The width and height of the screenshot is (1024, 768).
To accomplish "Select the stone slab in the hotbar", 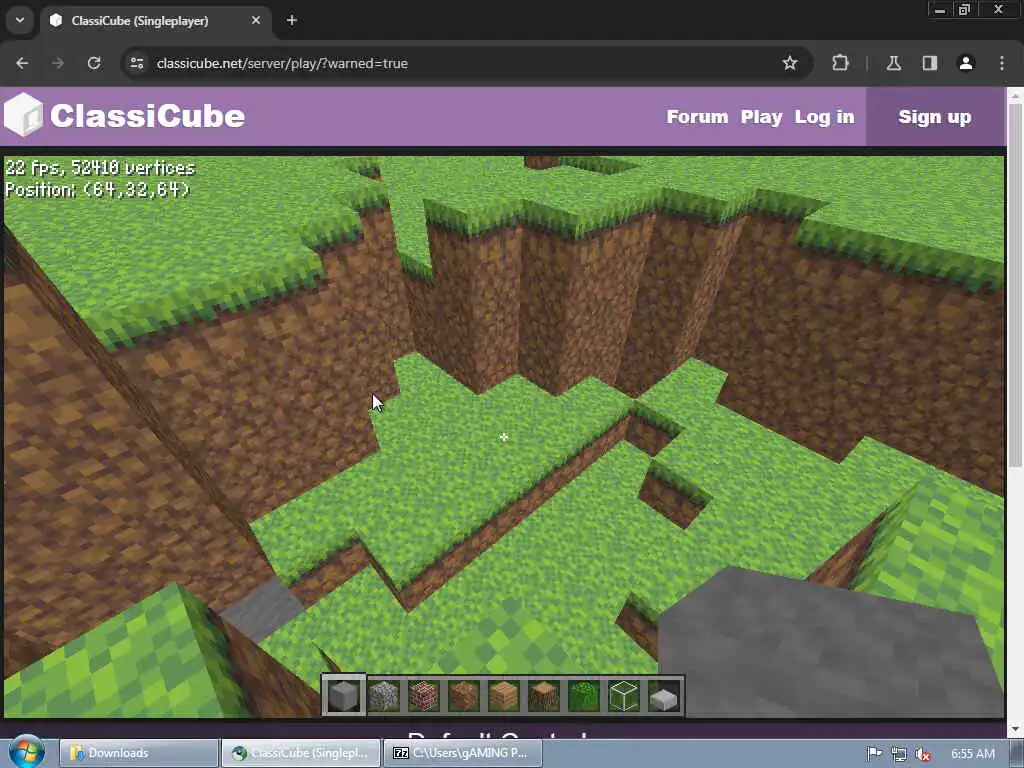I will [664, 698].
